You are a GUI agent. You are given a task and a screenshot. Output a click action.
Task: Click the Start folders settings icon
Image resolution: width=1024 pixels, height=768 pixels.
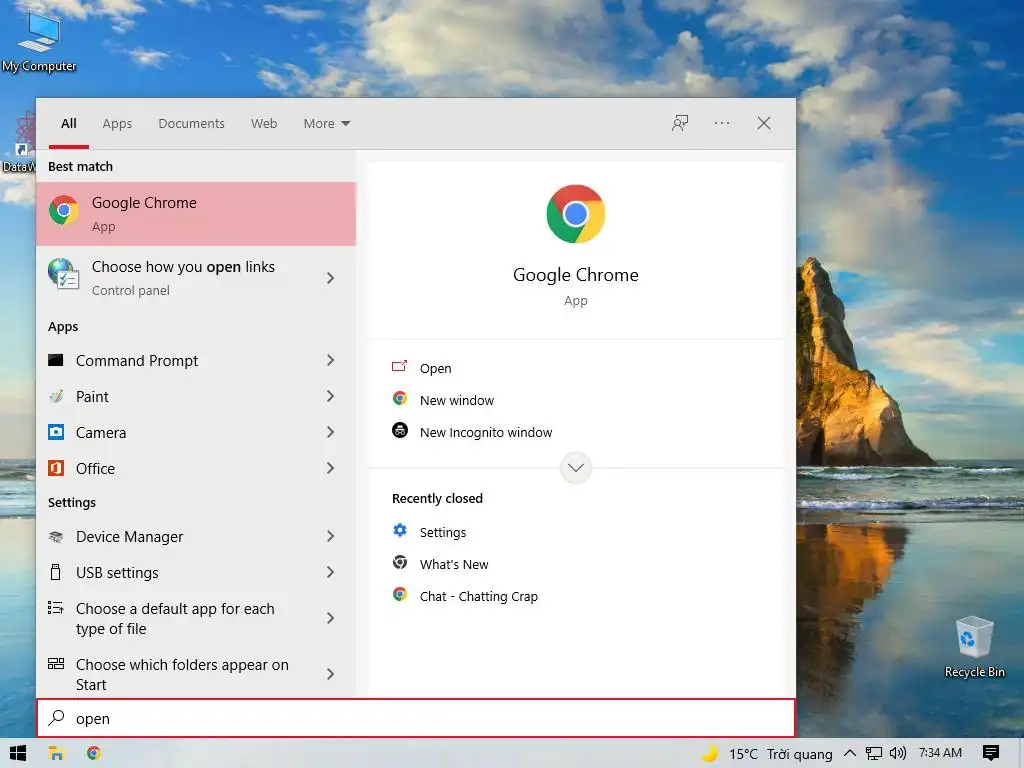pos(56,664)
